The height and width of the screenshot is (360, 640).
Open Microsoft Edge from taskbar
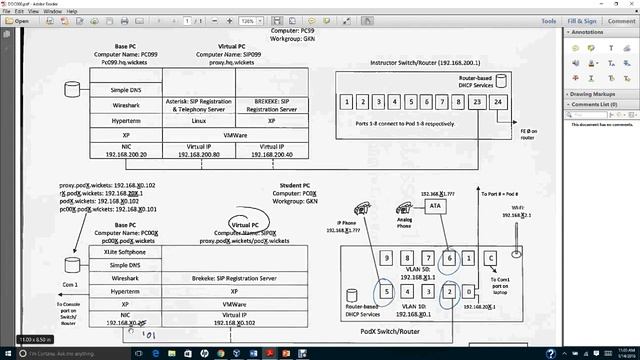click(x=156, y=353)
